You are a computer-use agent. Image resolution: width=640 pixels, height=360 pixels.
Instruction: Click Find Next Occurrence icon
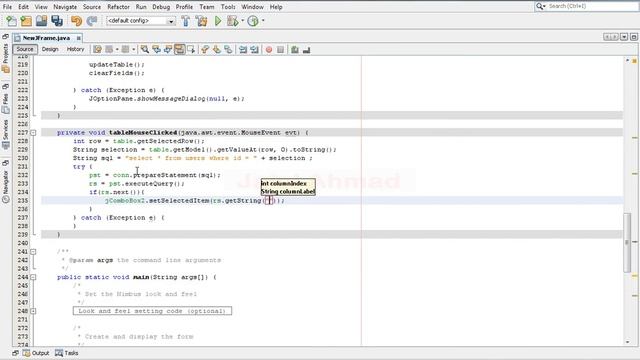[x=168, y=49]
